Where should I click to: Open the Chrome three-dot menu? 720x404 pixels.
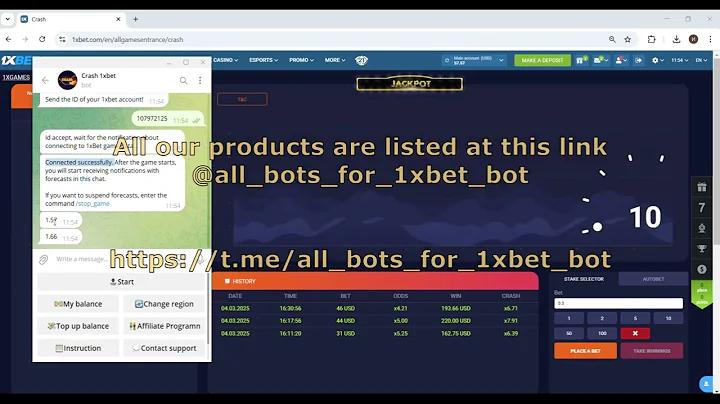pyautogui.click(x=710, y=39)
